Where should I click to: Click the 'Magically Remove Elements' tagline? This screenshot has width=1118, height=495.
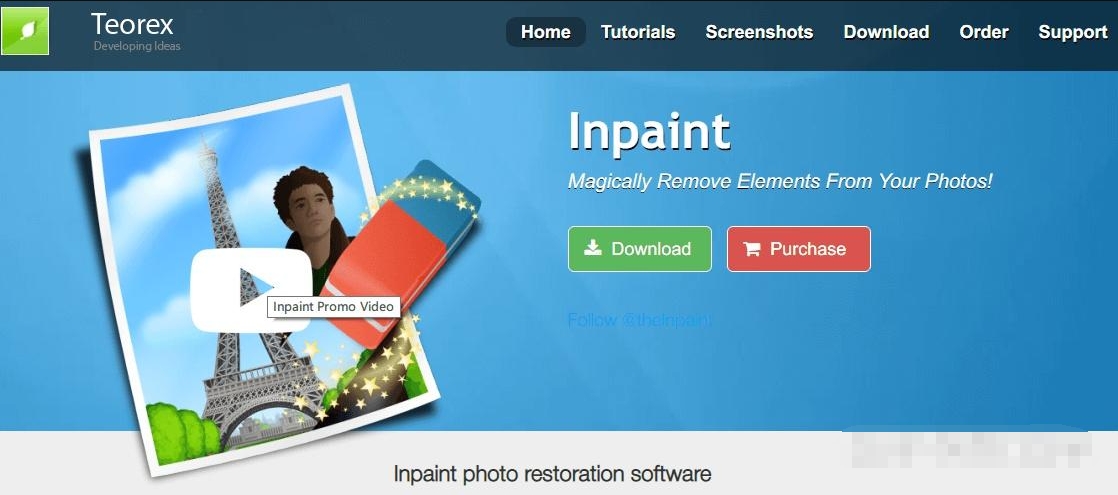(x=780, y=181)
